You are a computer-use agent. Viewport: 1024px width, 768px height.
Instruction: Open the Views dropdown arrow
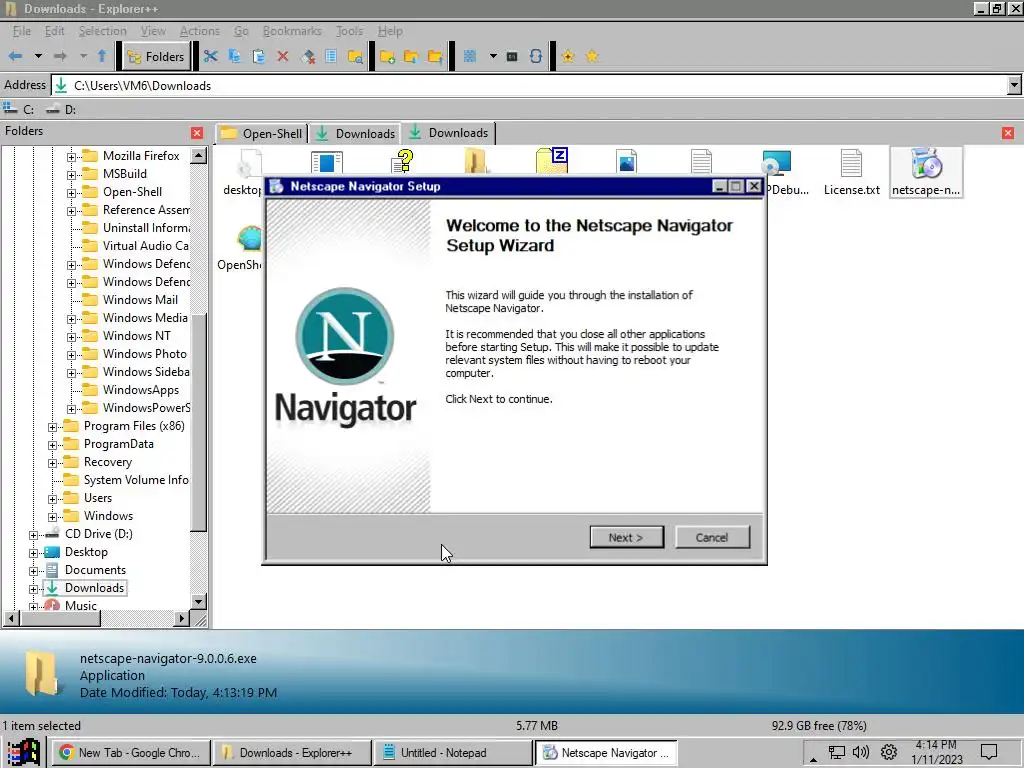point(493,57)
